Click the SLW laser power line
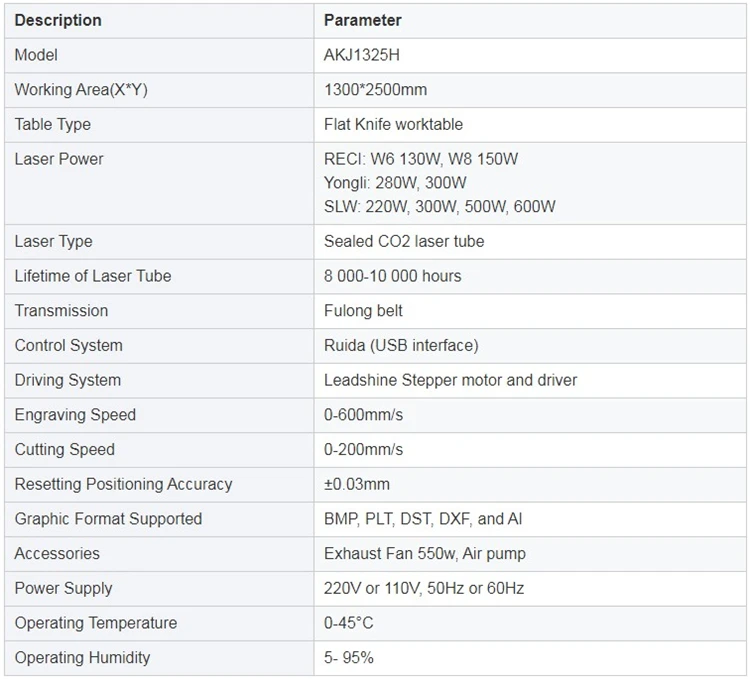 click(x=439, y=207)
